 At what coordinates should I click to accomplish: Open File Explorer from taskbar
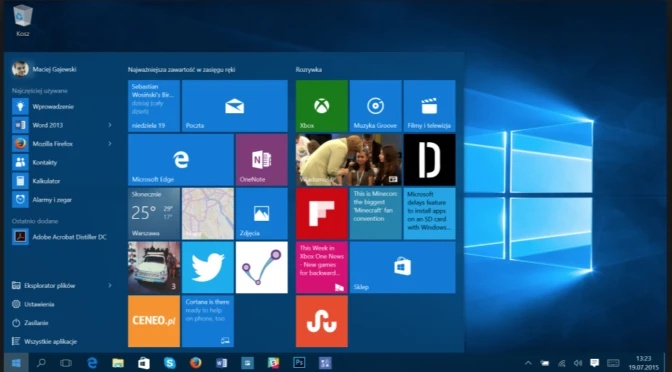click(118, 363)
